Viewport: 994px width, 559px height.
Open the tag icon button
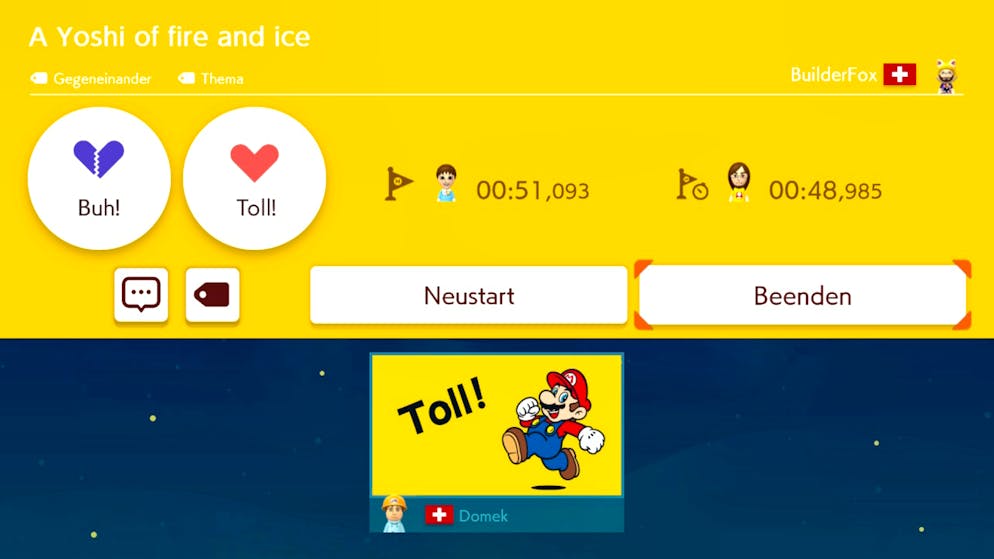212,295
